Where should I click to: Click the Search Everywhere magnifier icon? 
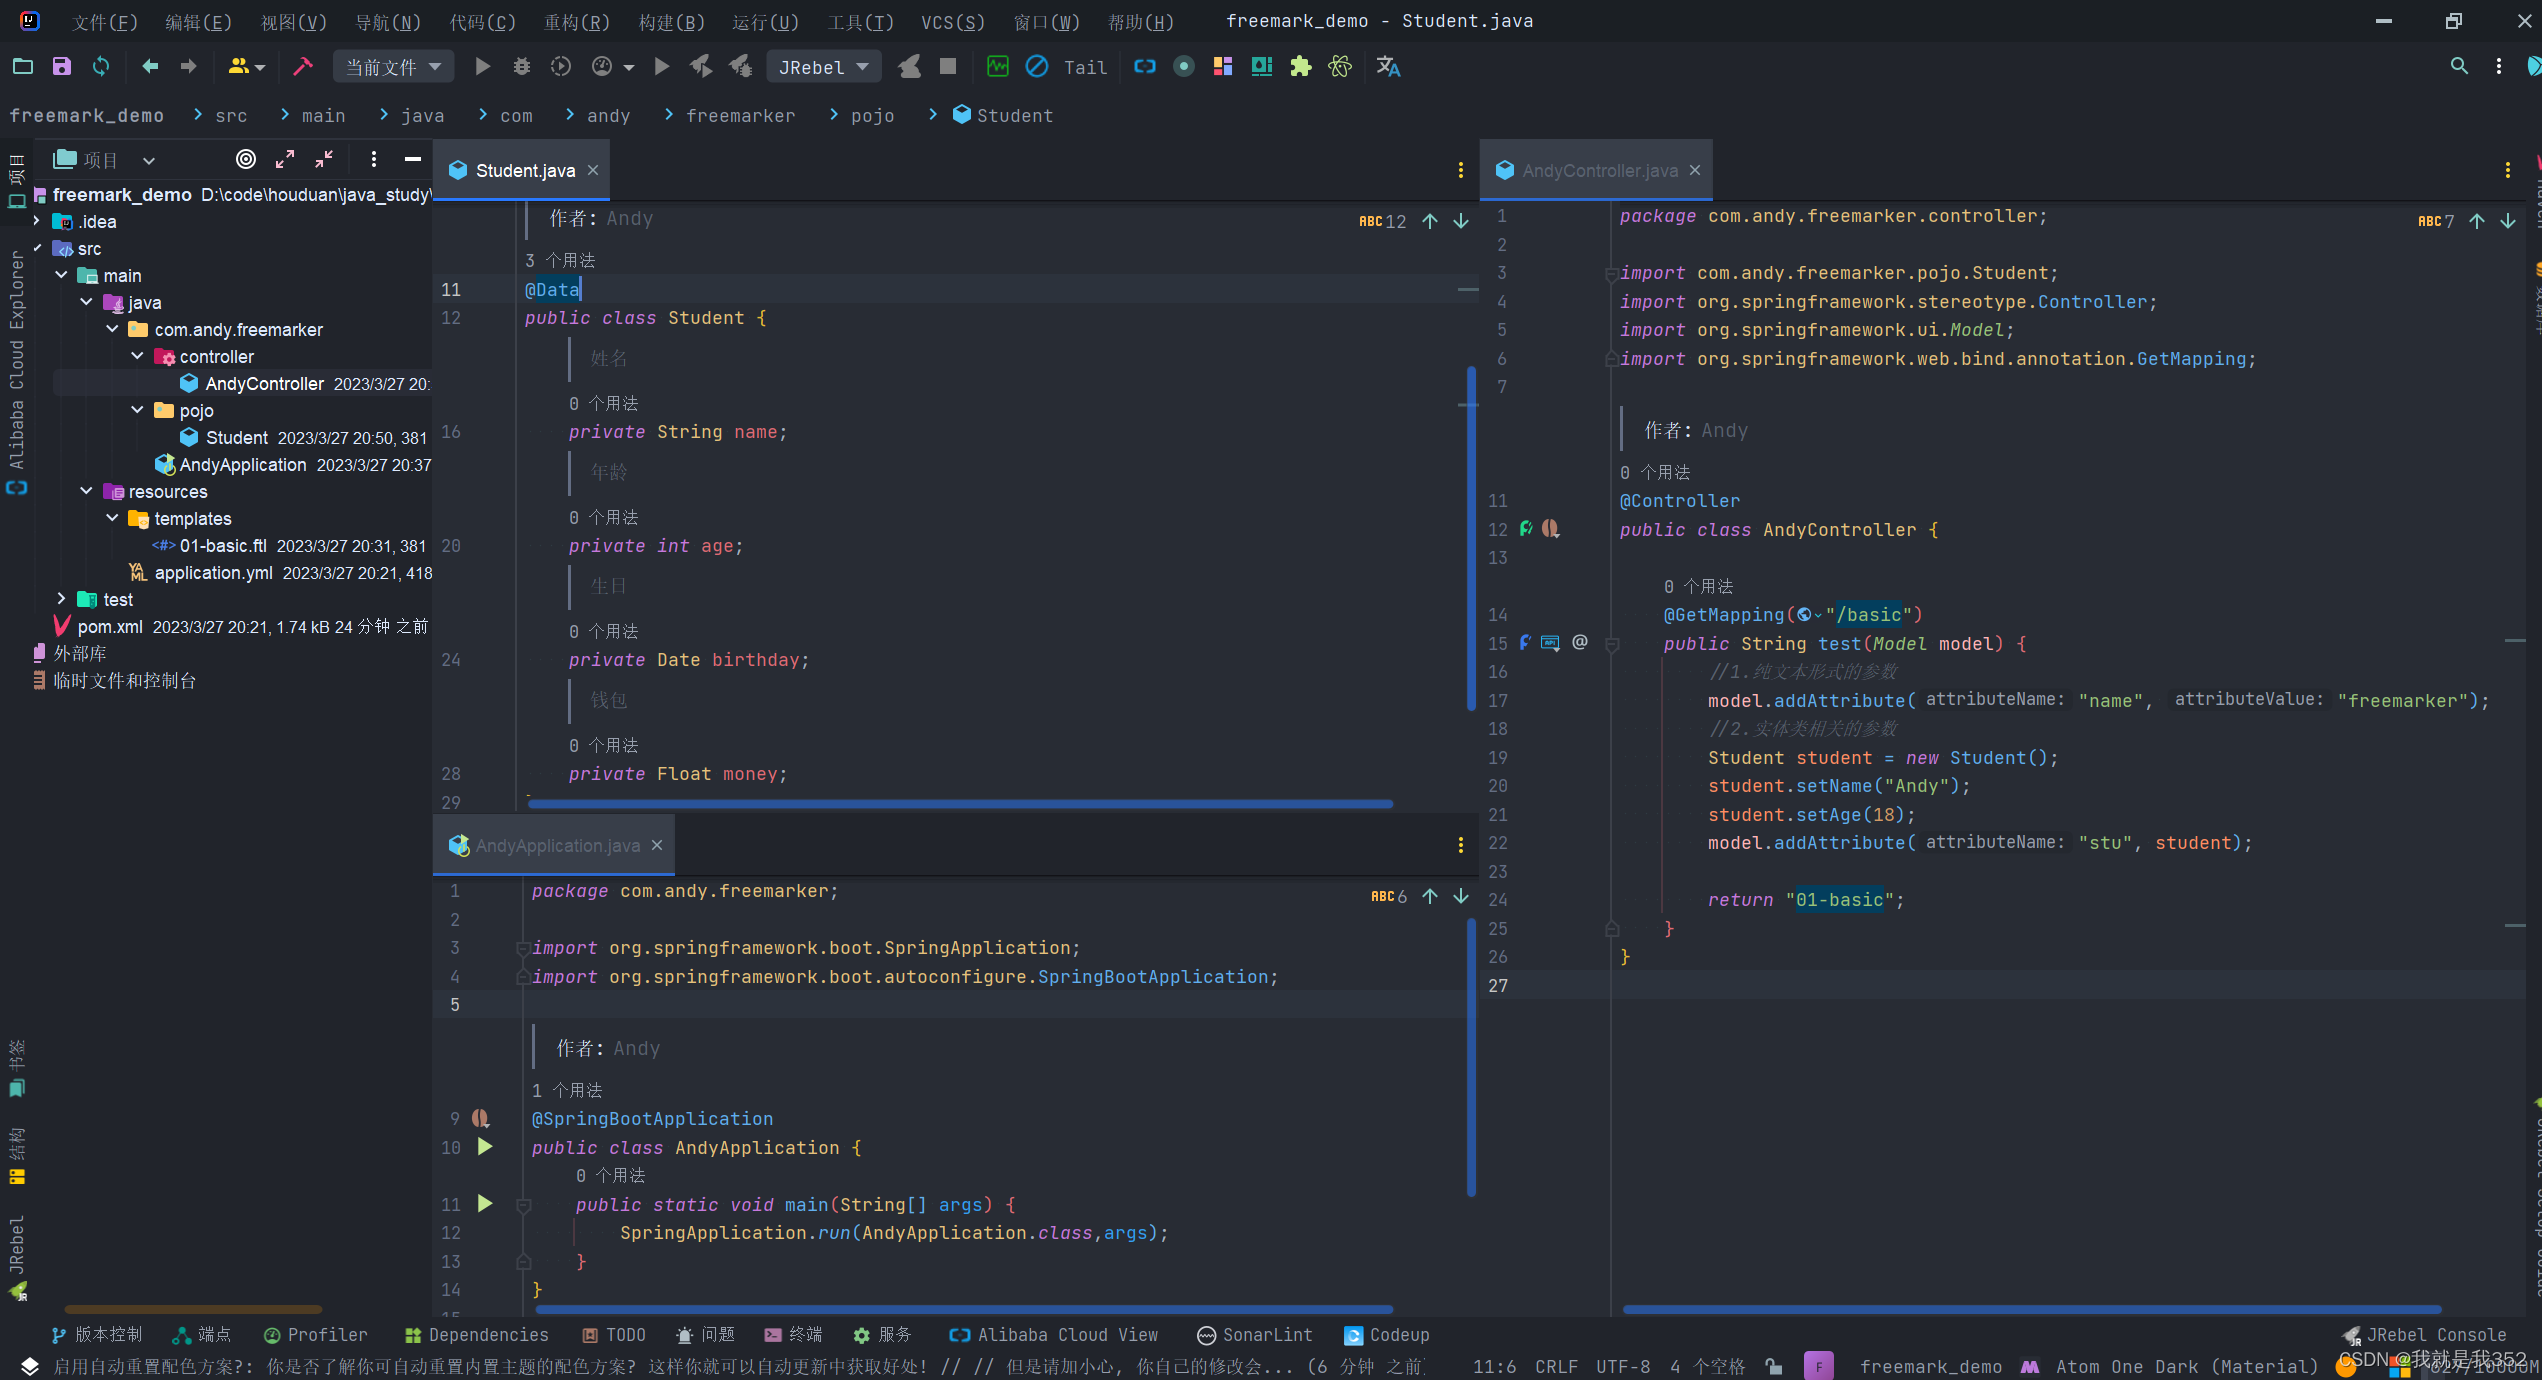point(2459,66)
